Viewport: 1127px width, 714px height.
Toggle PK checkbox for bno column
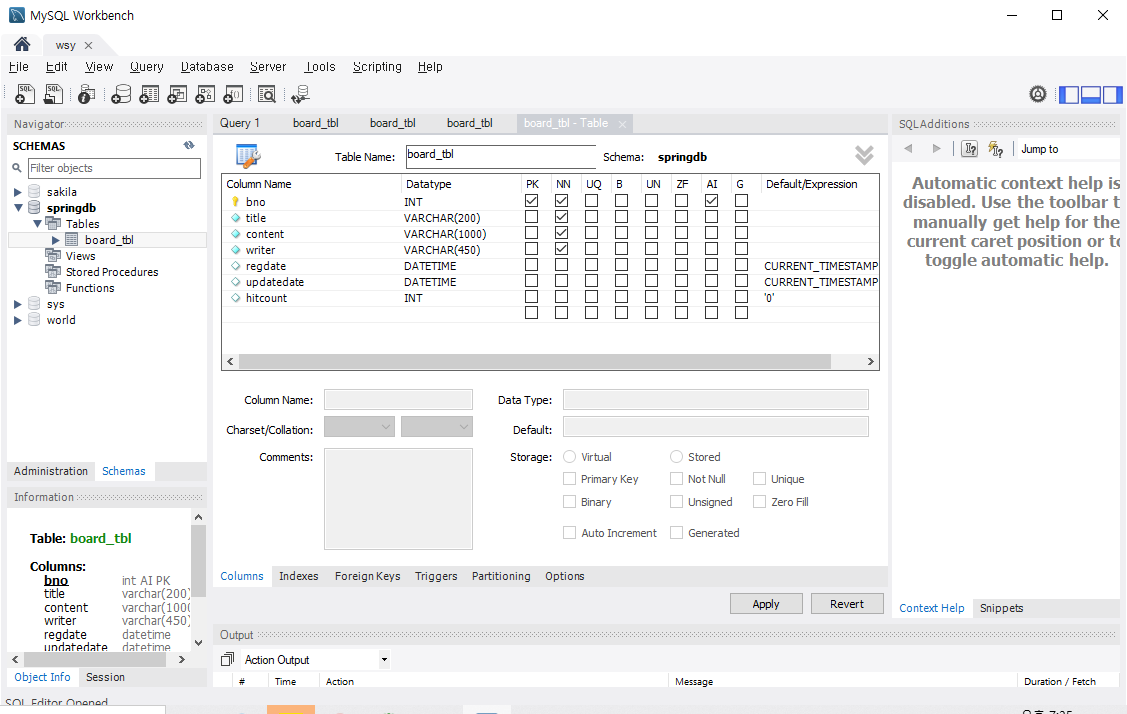click(532, 201)
